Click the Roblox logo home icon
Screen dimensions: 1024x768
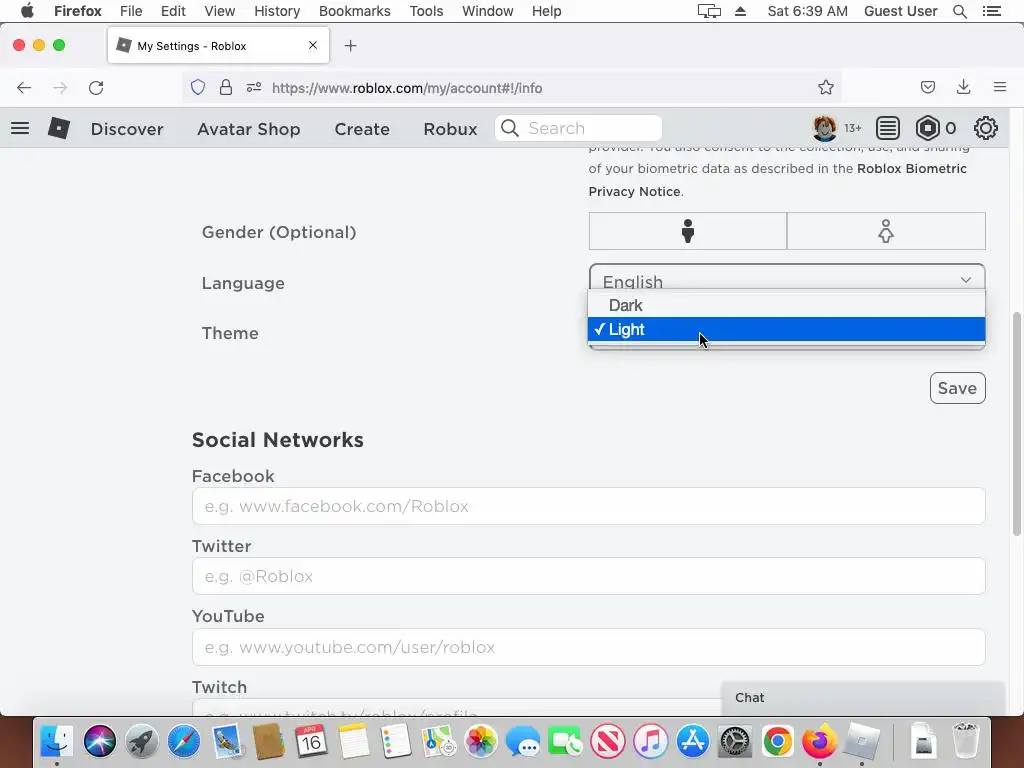tap(59, 129)
